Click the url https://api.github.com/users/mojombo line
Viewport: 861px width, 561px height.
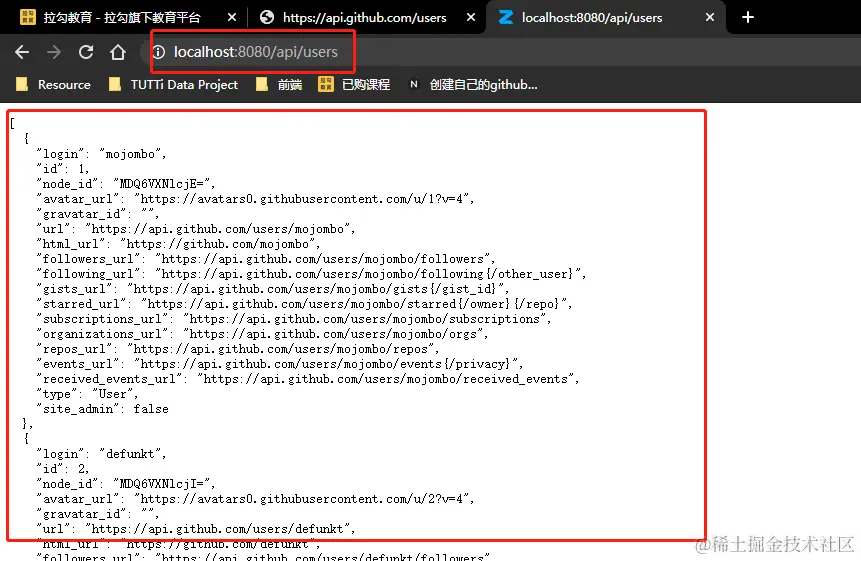tap(196, 229)
